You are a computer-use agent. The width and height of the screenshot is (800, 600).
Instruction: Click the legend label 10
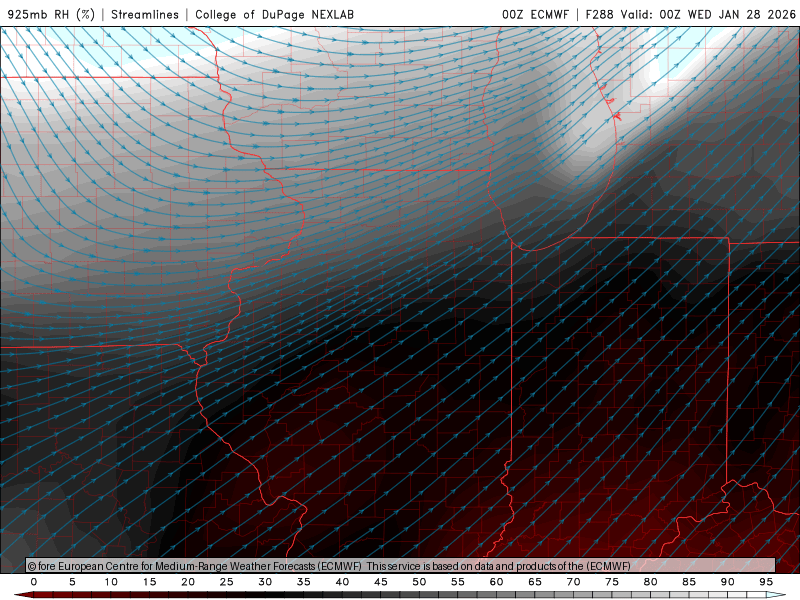(x=111, y=582)
